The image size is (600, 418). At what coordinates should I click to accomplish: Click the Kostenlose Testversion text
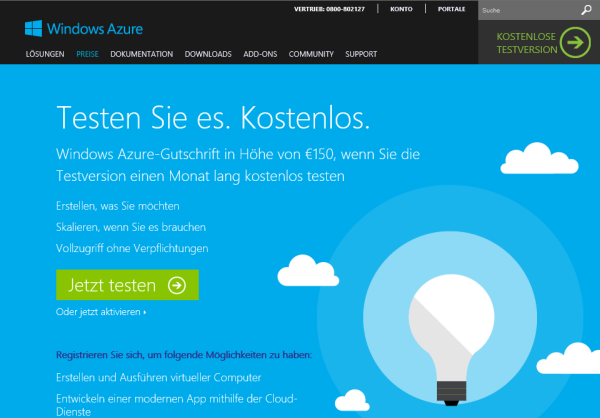click(527, 43)
